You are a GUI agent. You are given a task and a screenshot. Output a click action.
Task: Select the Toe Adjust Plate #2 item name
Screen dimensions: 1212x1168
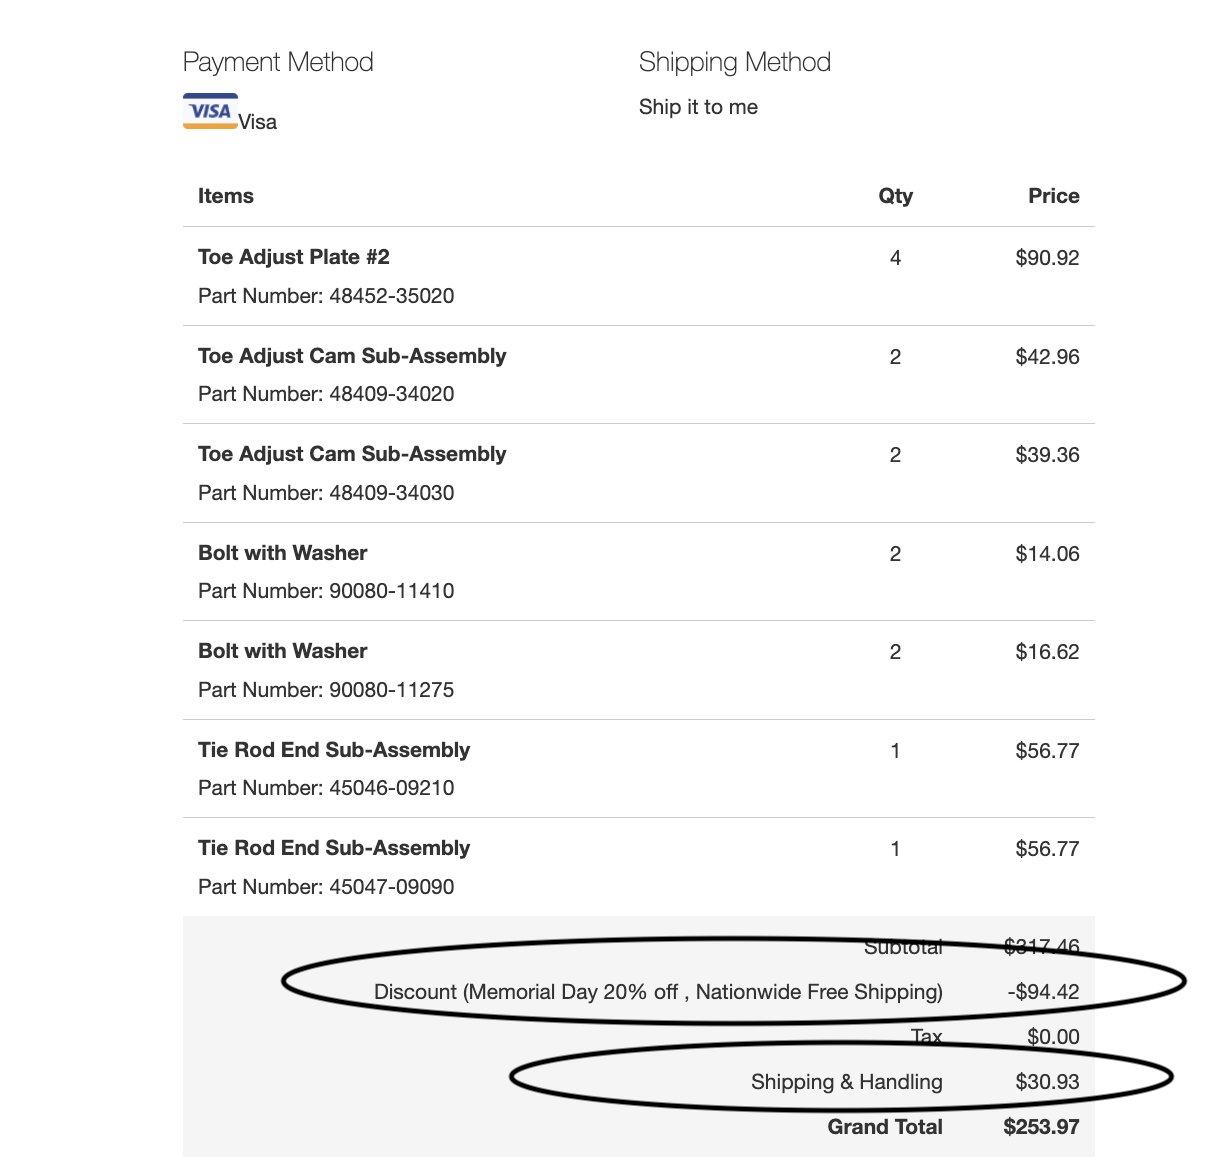(293, 257)
